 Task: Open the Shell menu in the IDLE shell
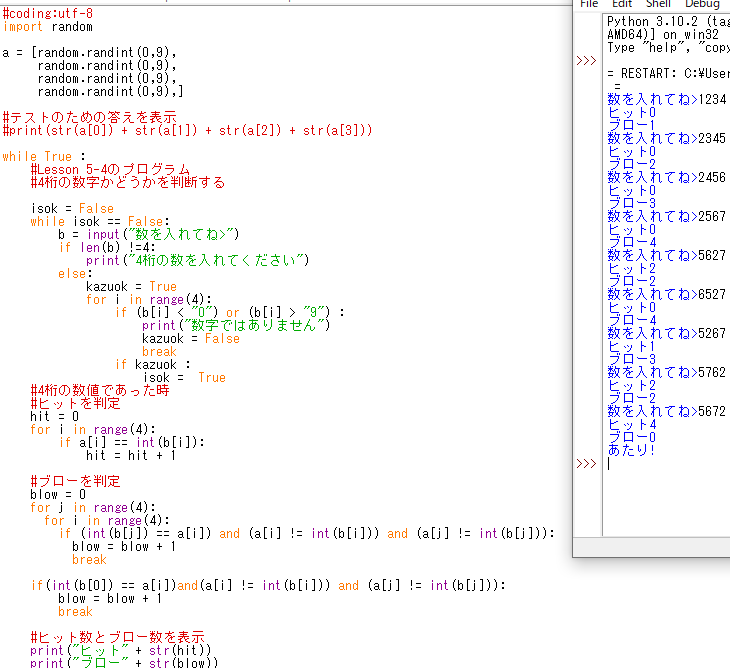(x=658, y=4)
